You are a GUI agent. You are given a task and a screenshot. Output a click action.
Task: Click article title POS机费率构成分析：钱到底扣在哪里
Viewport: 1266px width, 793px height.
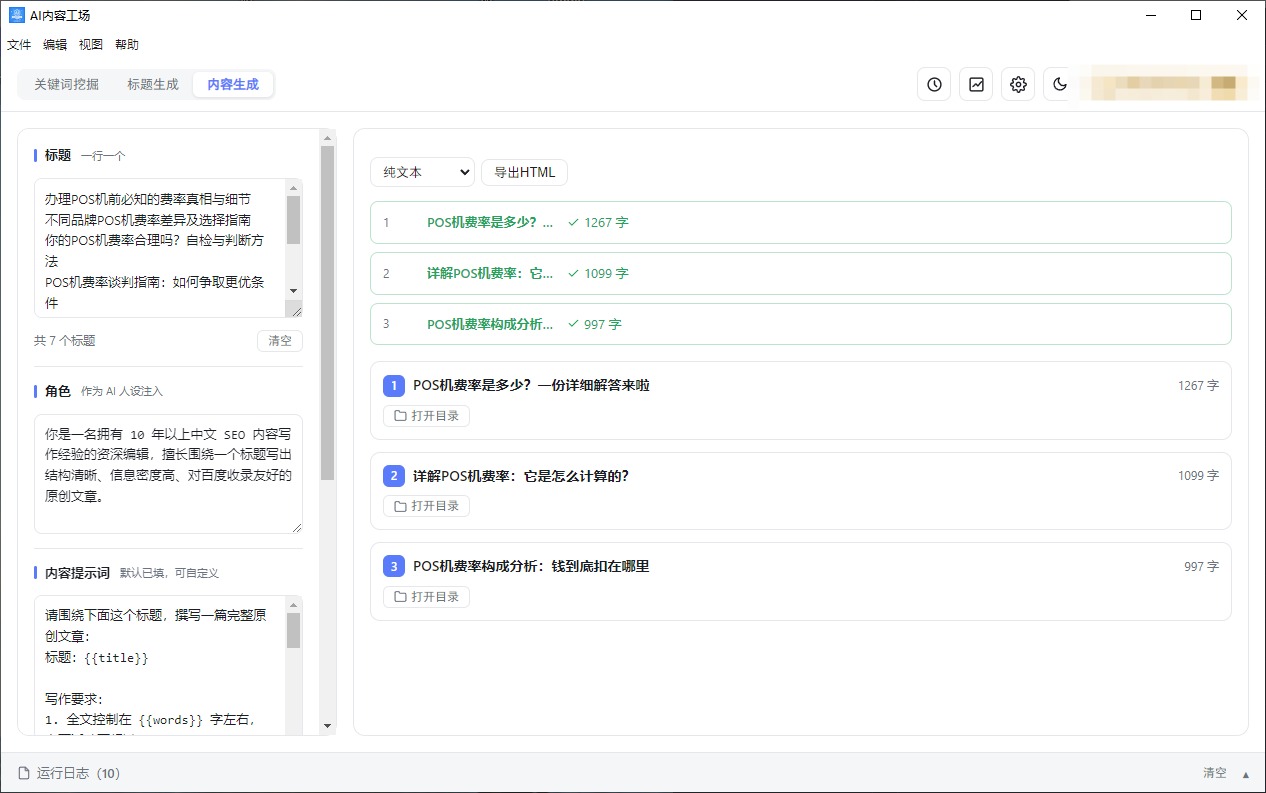531,566
